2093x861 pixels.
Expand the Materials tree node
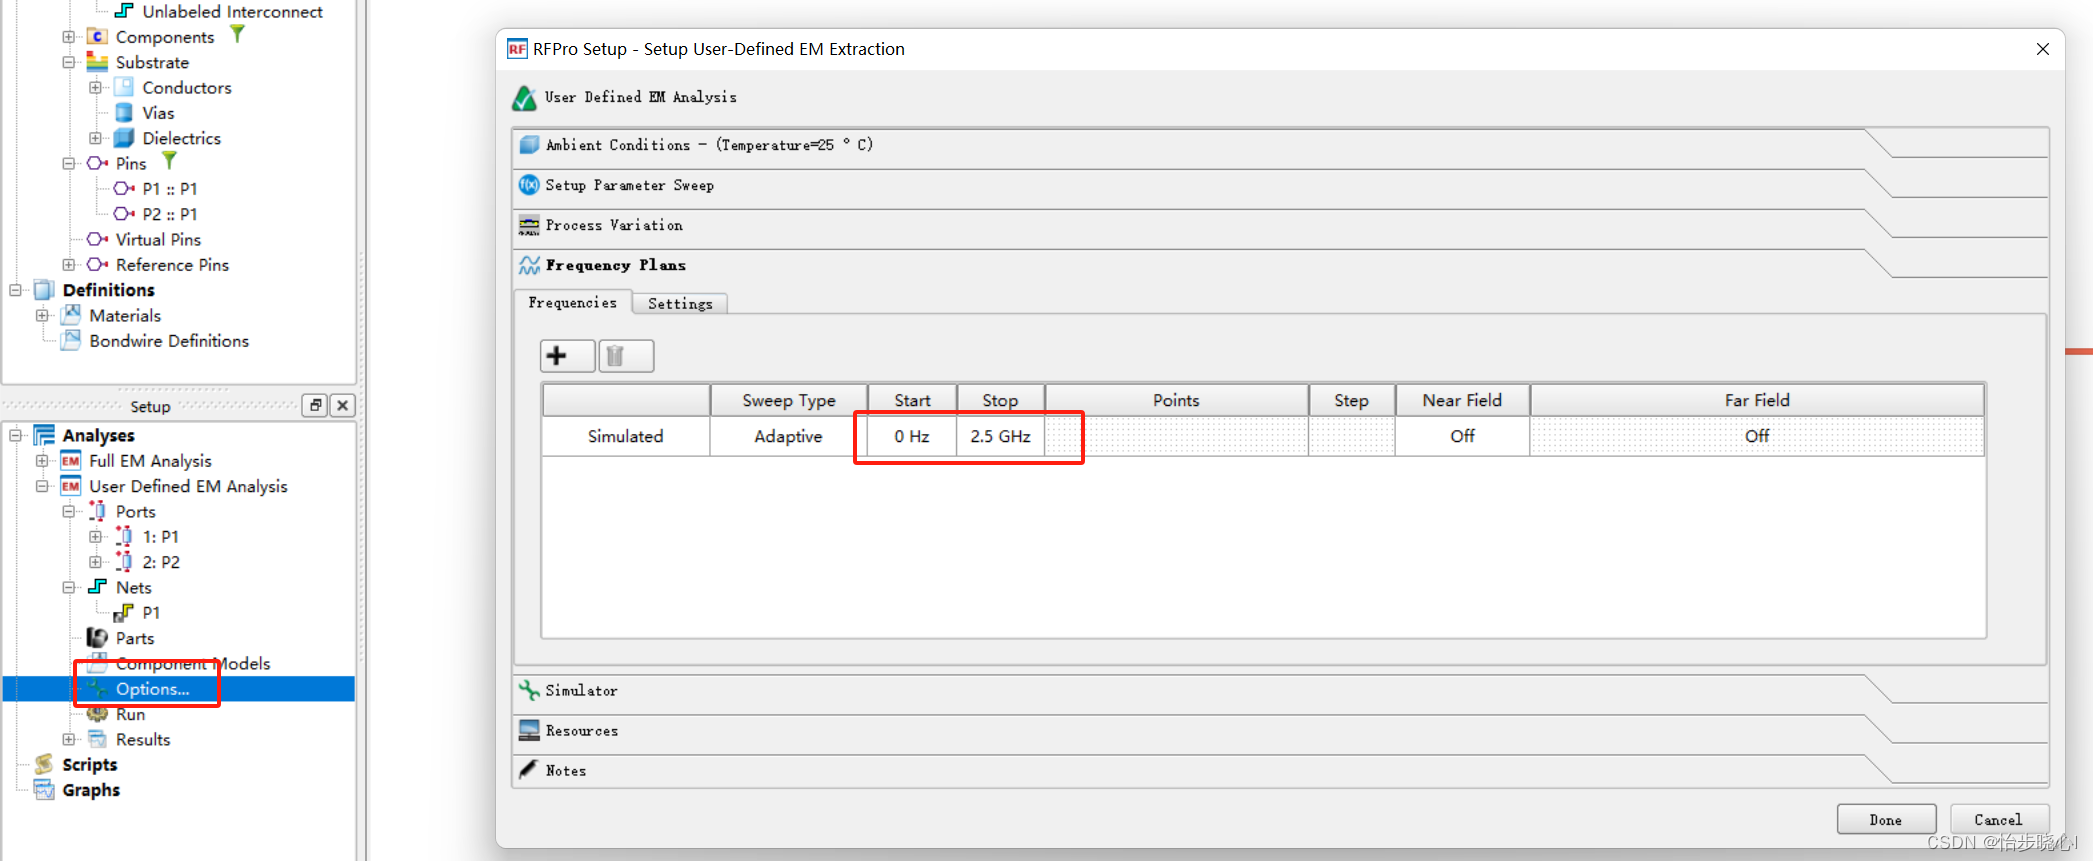[43, 315]
